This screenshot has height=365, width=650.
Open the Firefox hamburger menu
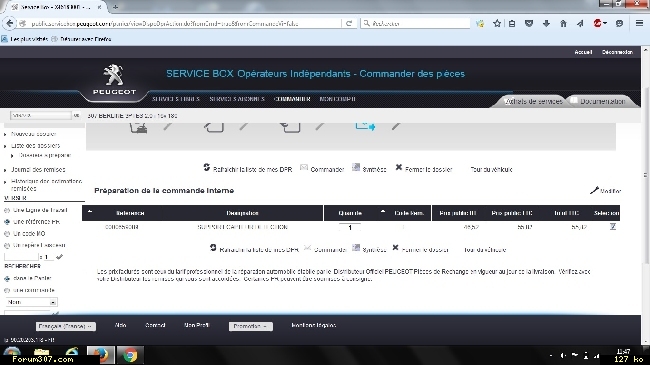[639, 24]
